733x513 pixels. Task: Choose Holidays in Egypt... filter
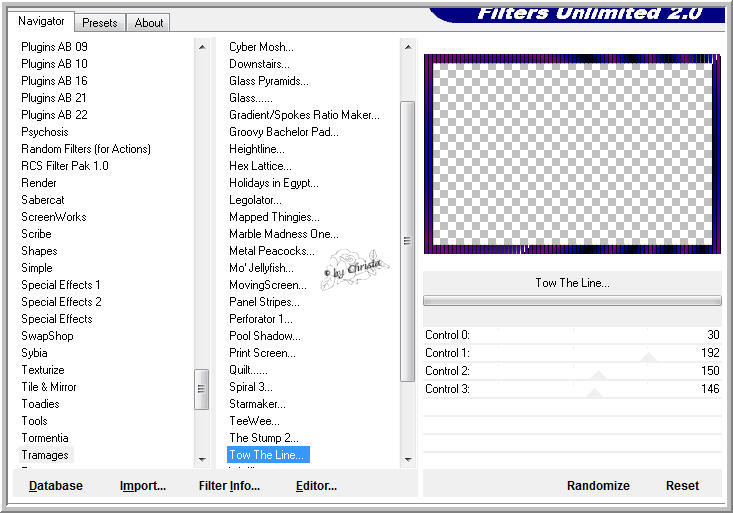274,183
